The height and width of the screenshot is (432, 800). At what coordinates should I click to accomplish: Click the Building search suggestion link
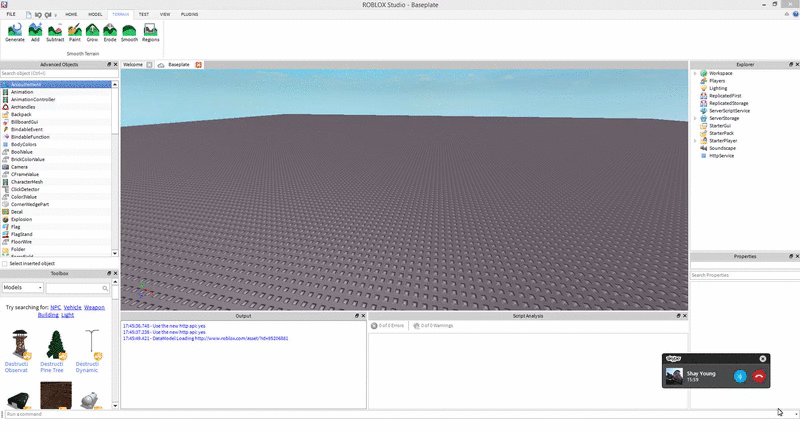[48, 315]
